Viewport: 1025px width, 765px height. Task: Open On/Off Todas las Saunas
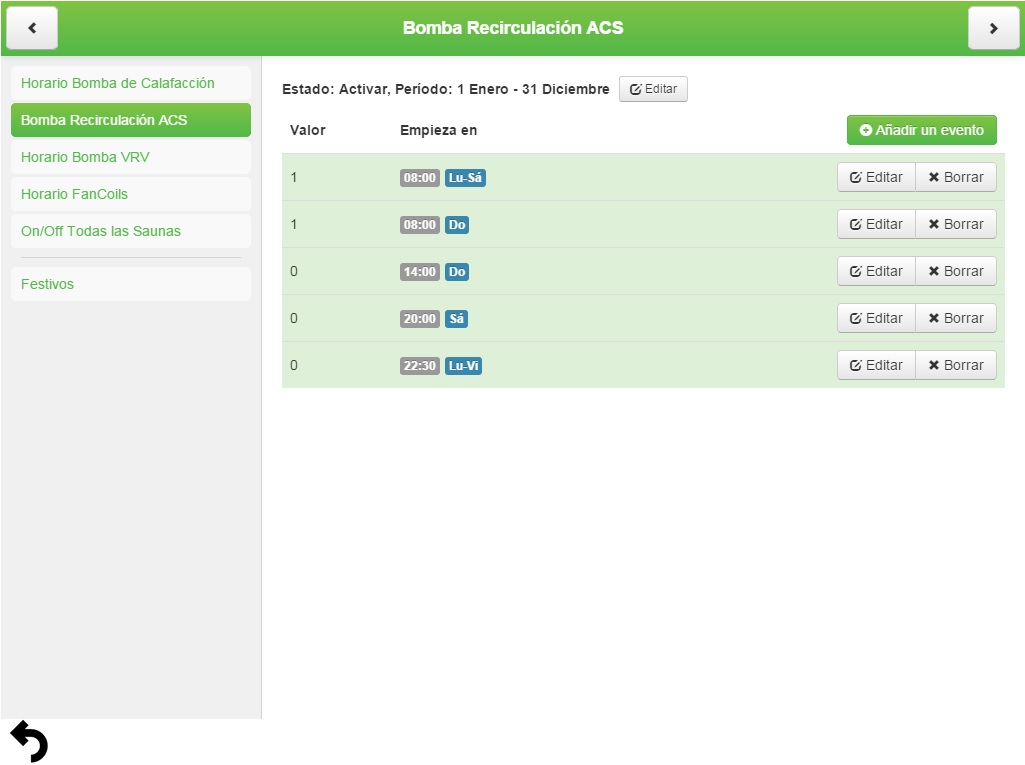[130, 231]
